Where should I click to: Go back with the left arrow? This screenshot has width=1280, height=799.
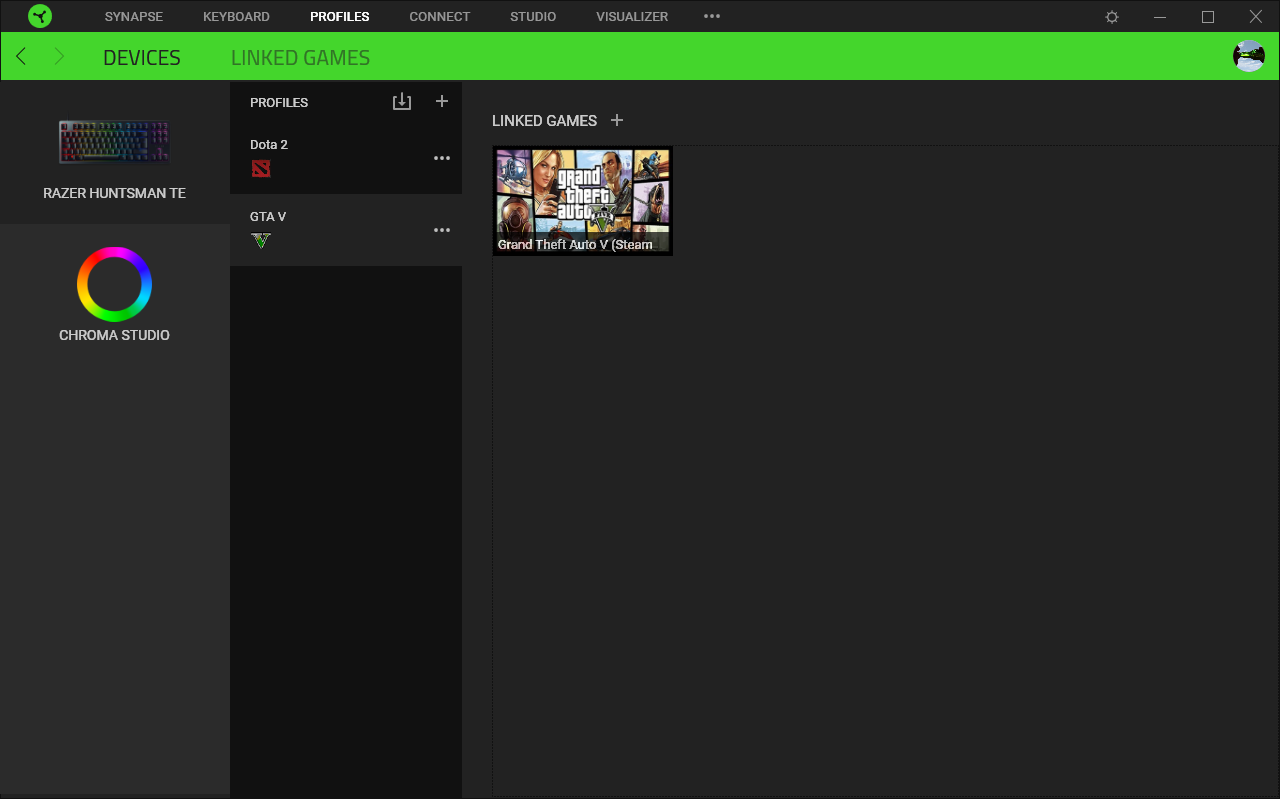coord(21,56)
